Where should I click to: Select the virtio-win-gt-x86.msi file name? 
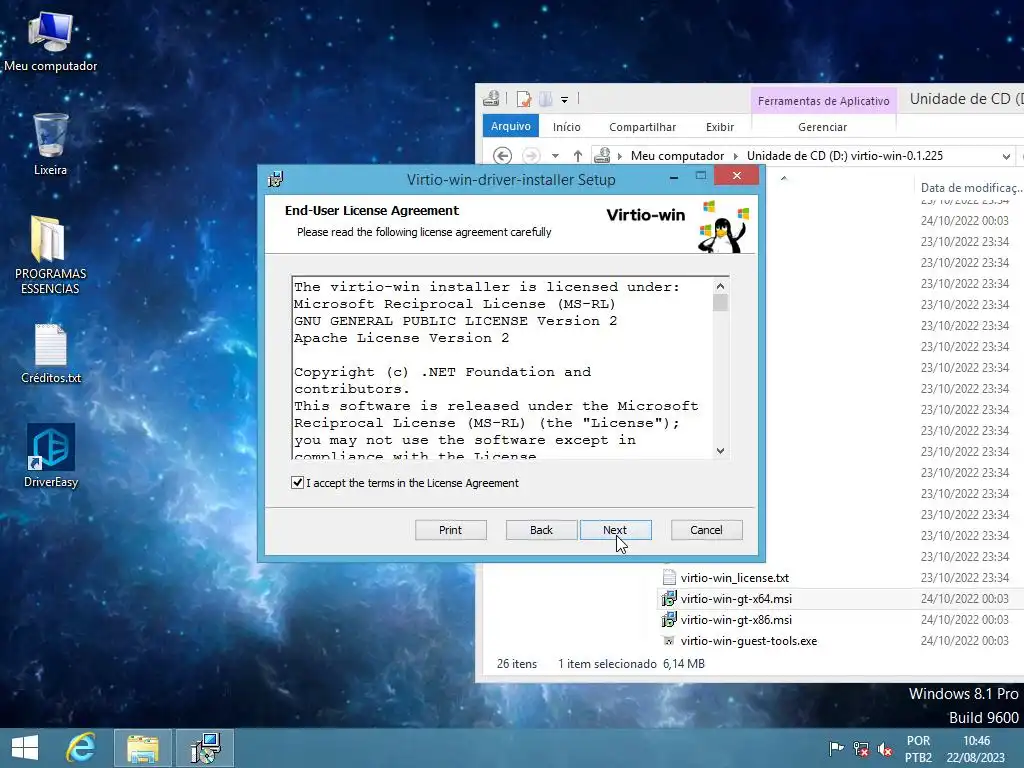[736, 619]
